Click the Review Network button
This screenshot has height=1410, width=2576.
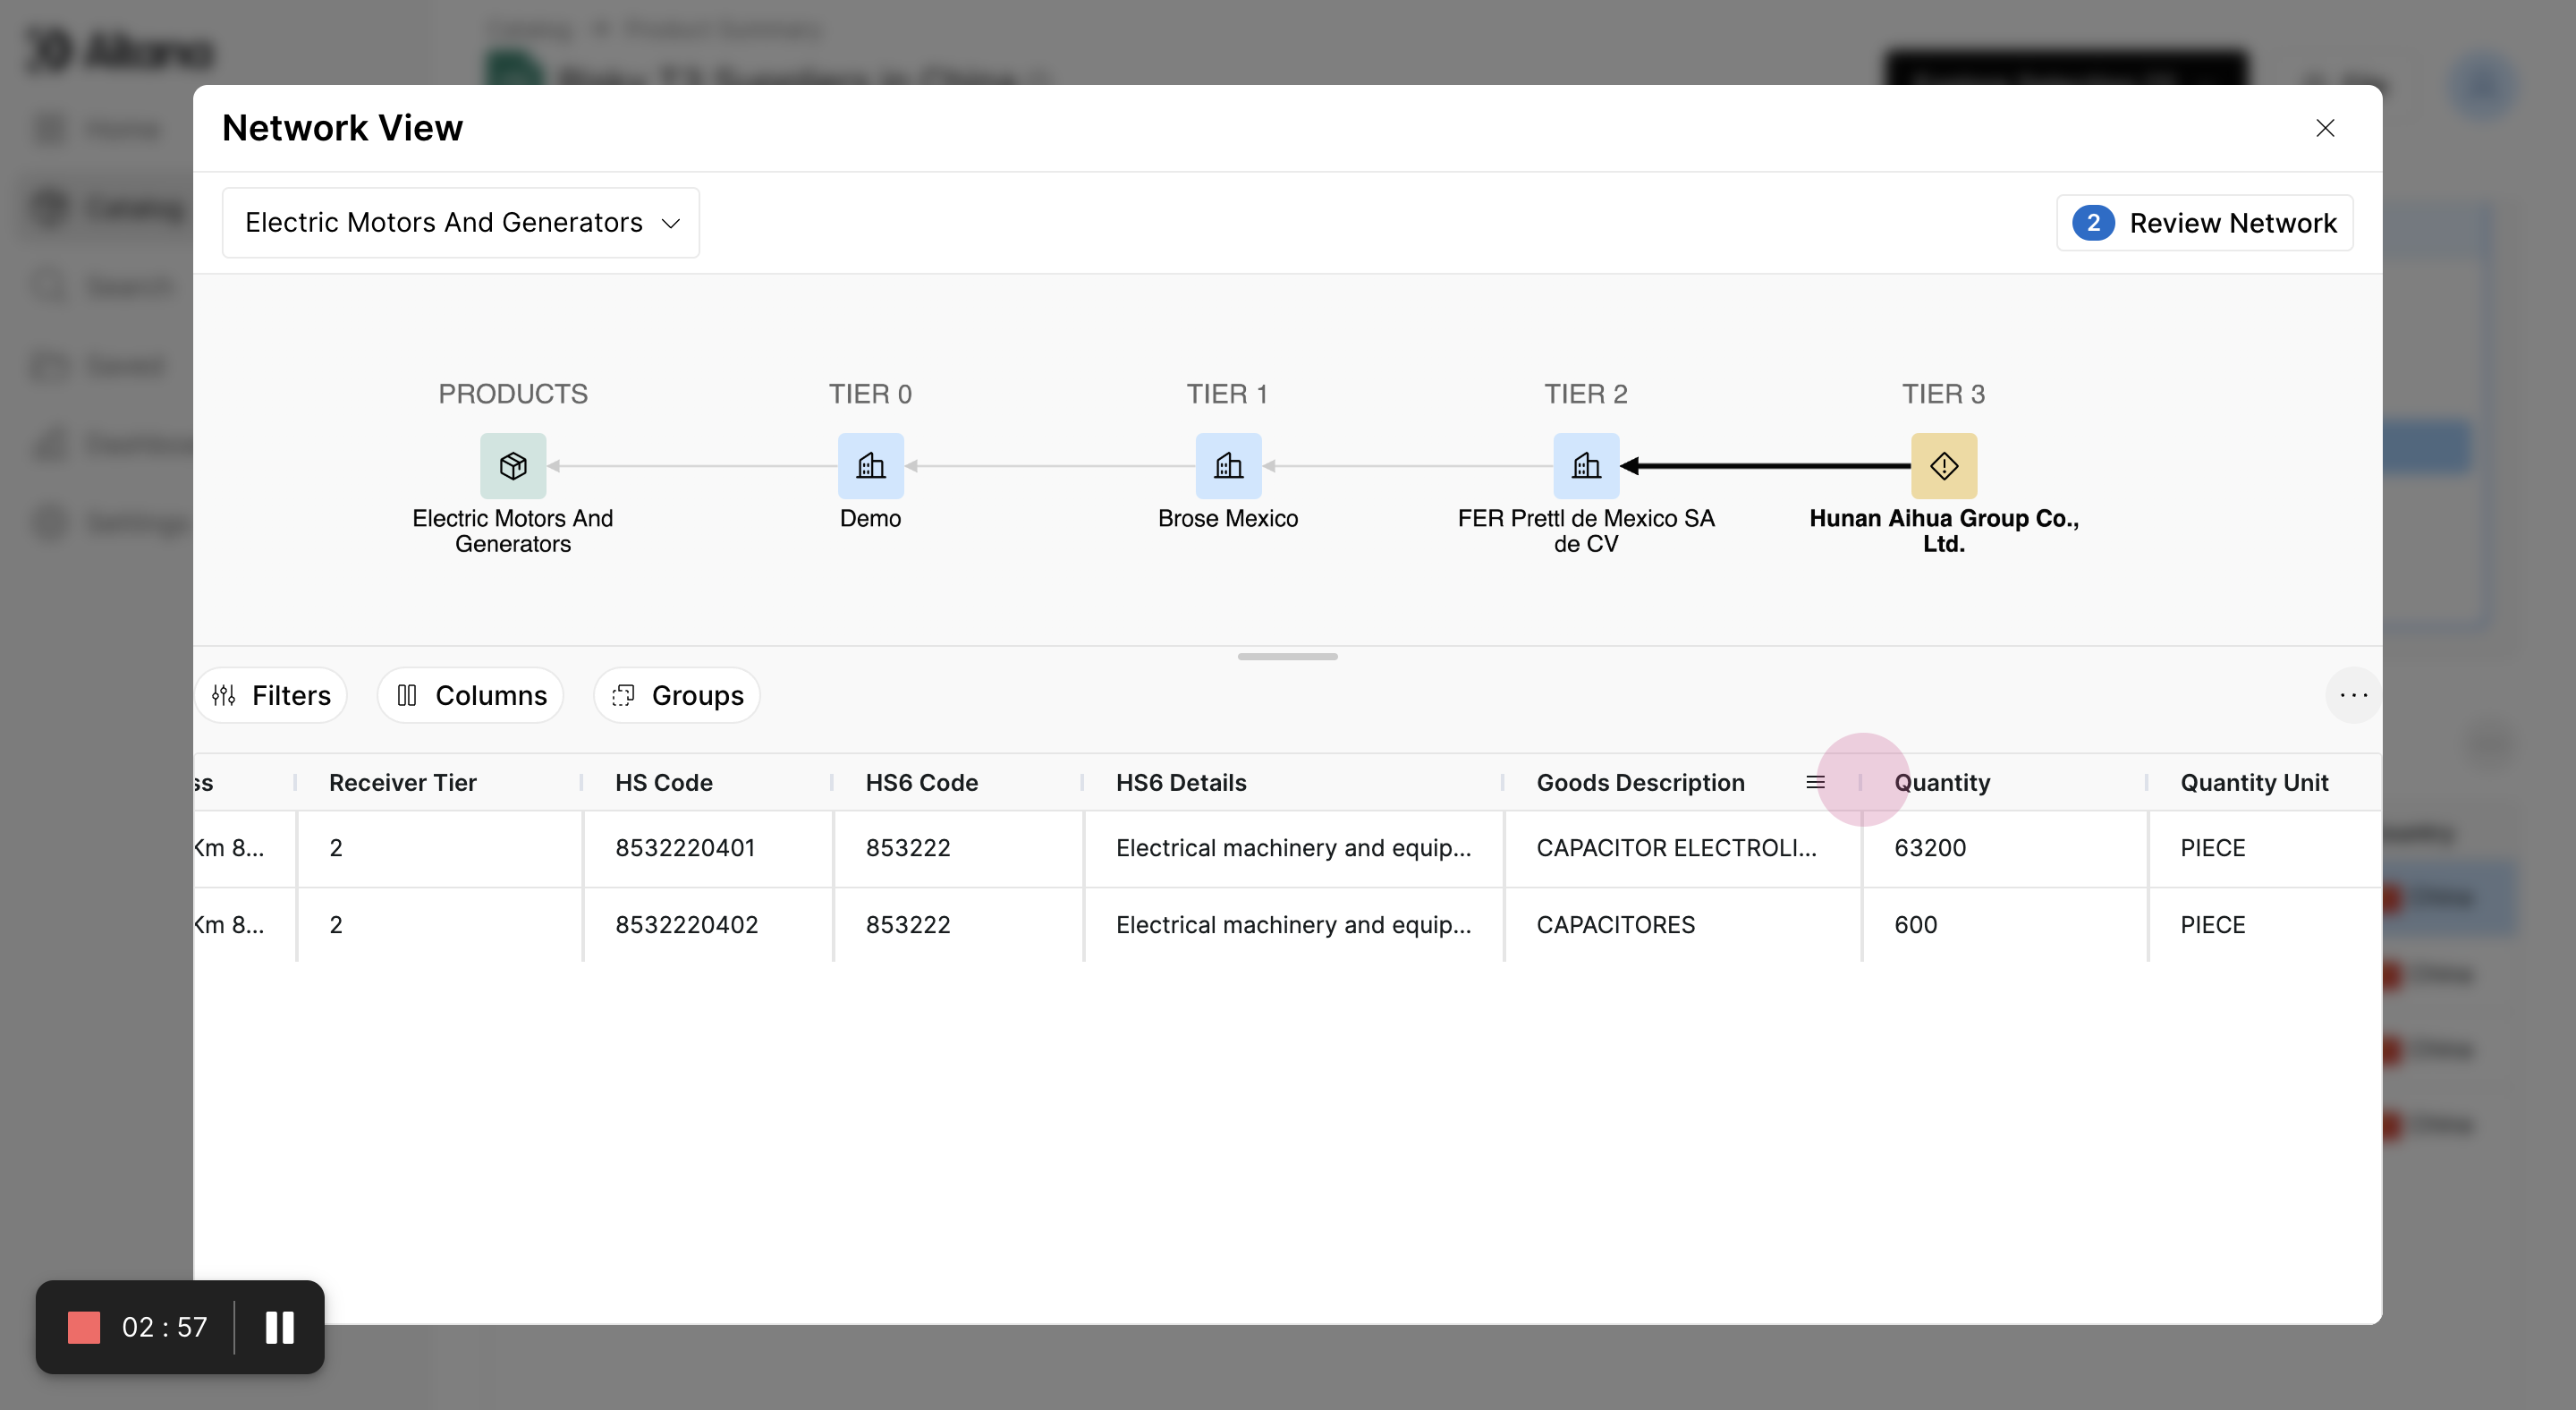[2204, 222]
